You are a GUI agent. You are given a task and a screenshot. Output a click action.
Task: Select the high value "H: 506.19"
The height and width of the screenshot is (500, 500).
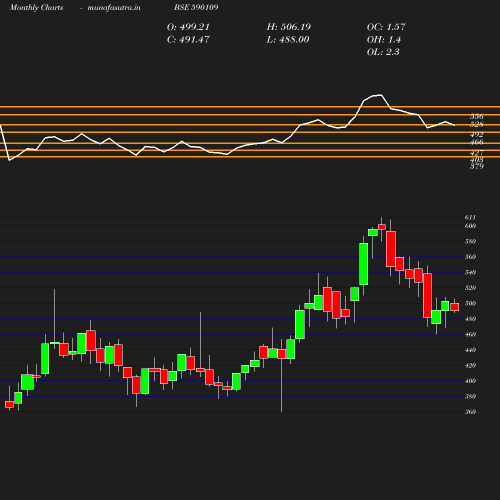[289, 27]
